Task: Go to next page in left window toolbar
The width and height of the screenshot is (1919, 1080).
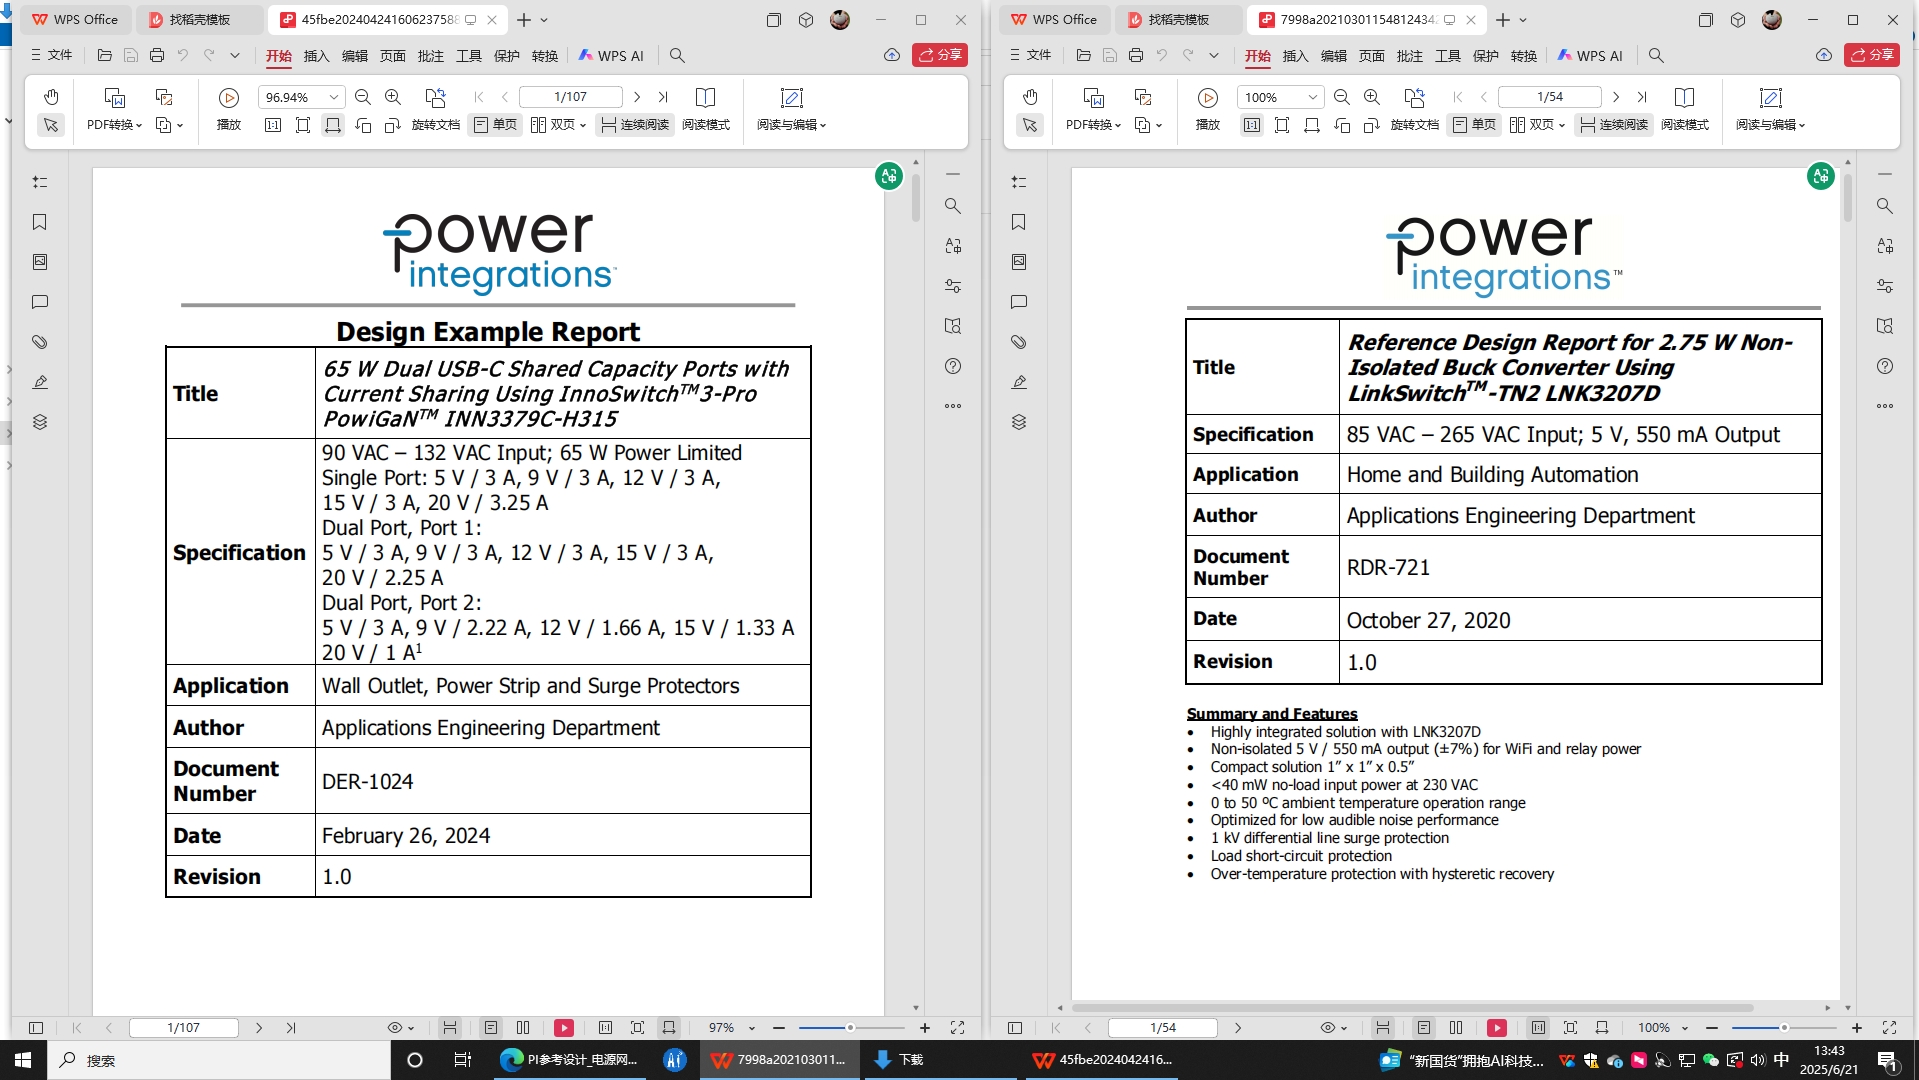Action: click(x=637, y=97)
